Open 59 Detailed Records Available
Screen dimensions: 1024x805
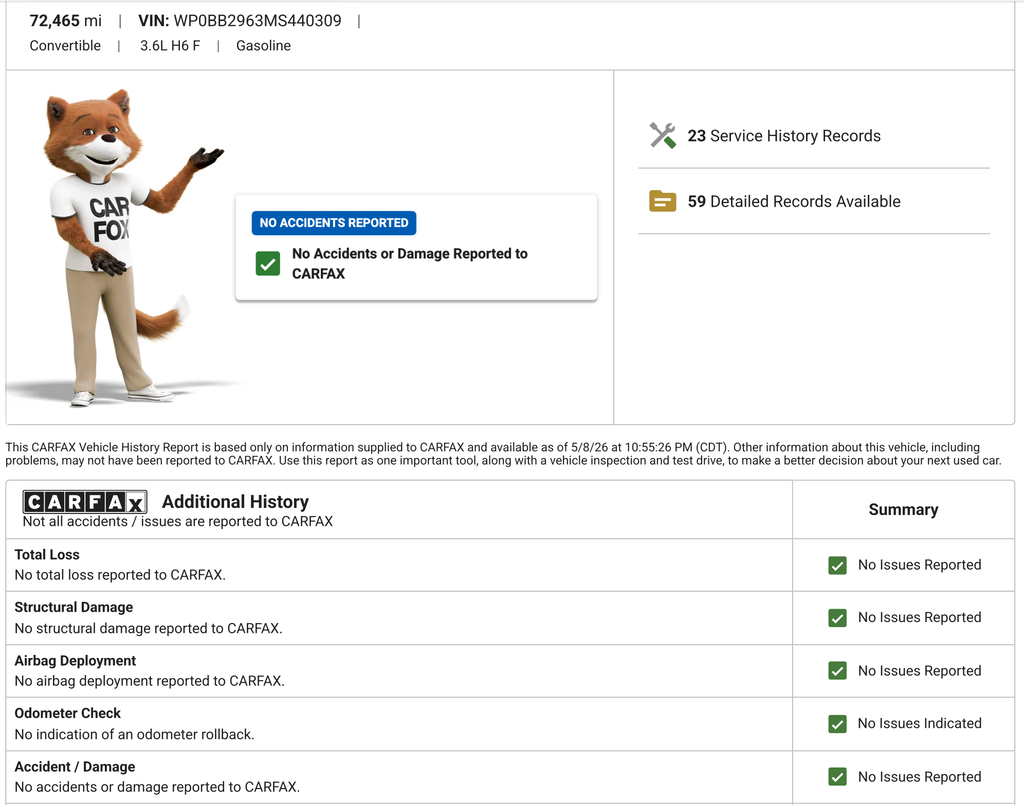pos(793,201)
